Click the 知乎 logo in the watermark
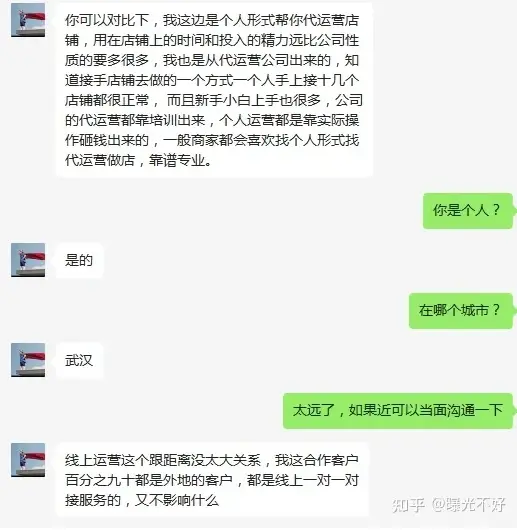The height and width of the screenshot is (530, 517). point(409,505)
